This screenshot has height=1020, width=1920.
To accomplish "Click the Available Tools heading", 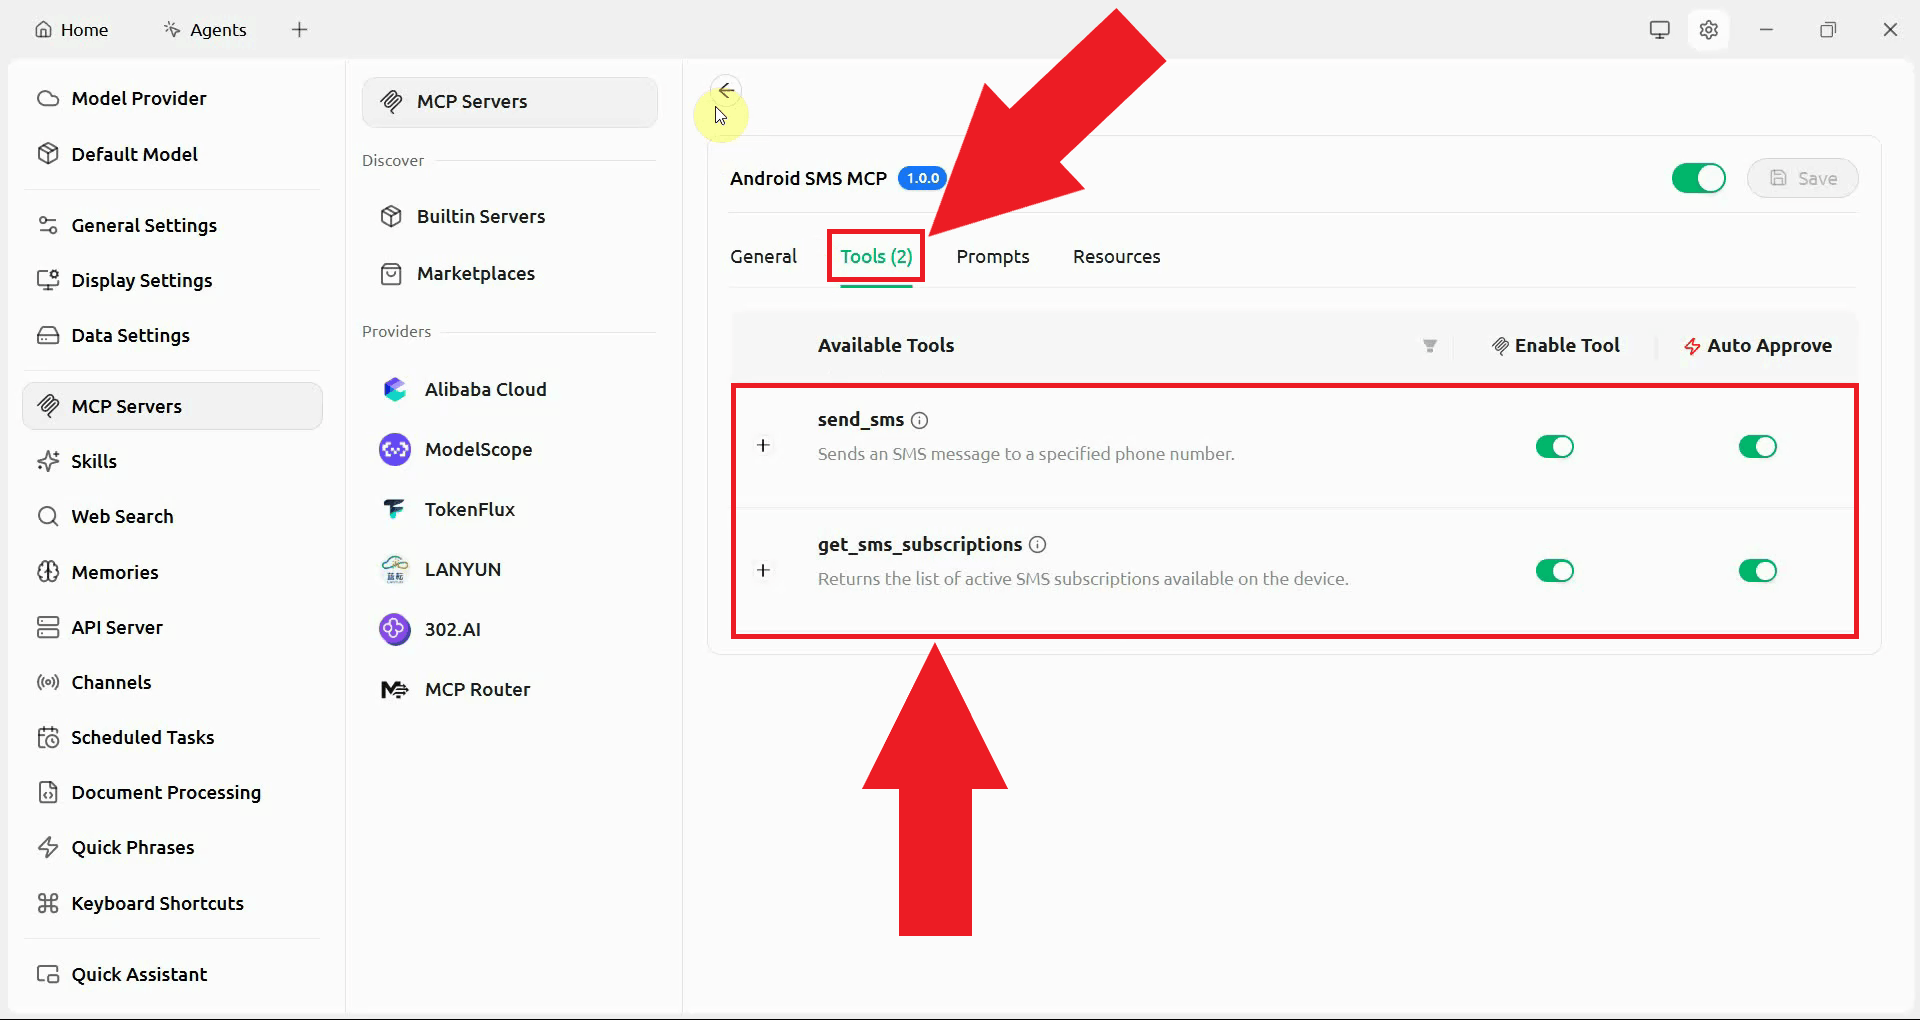I will tap(886, 345).
